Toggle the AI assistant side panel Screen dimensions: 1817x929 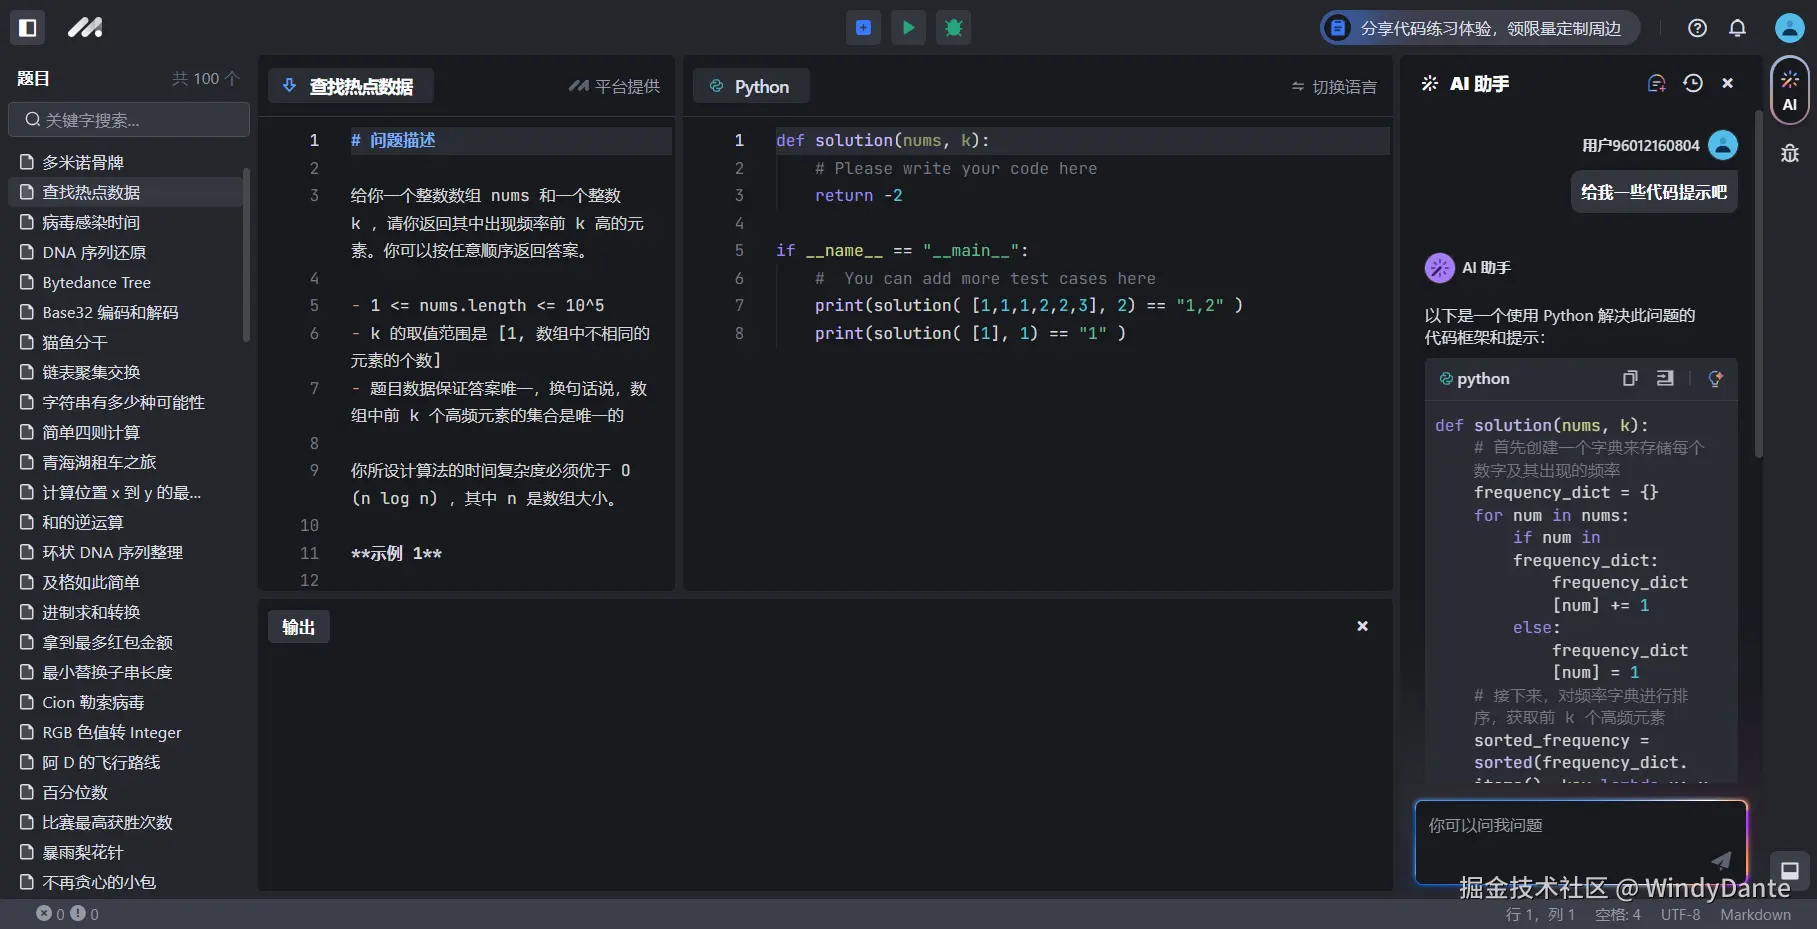coord(1789,91)
